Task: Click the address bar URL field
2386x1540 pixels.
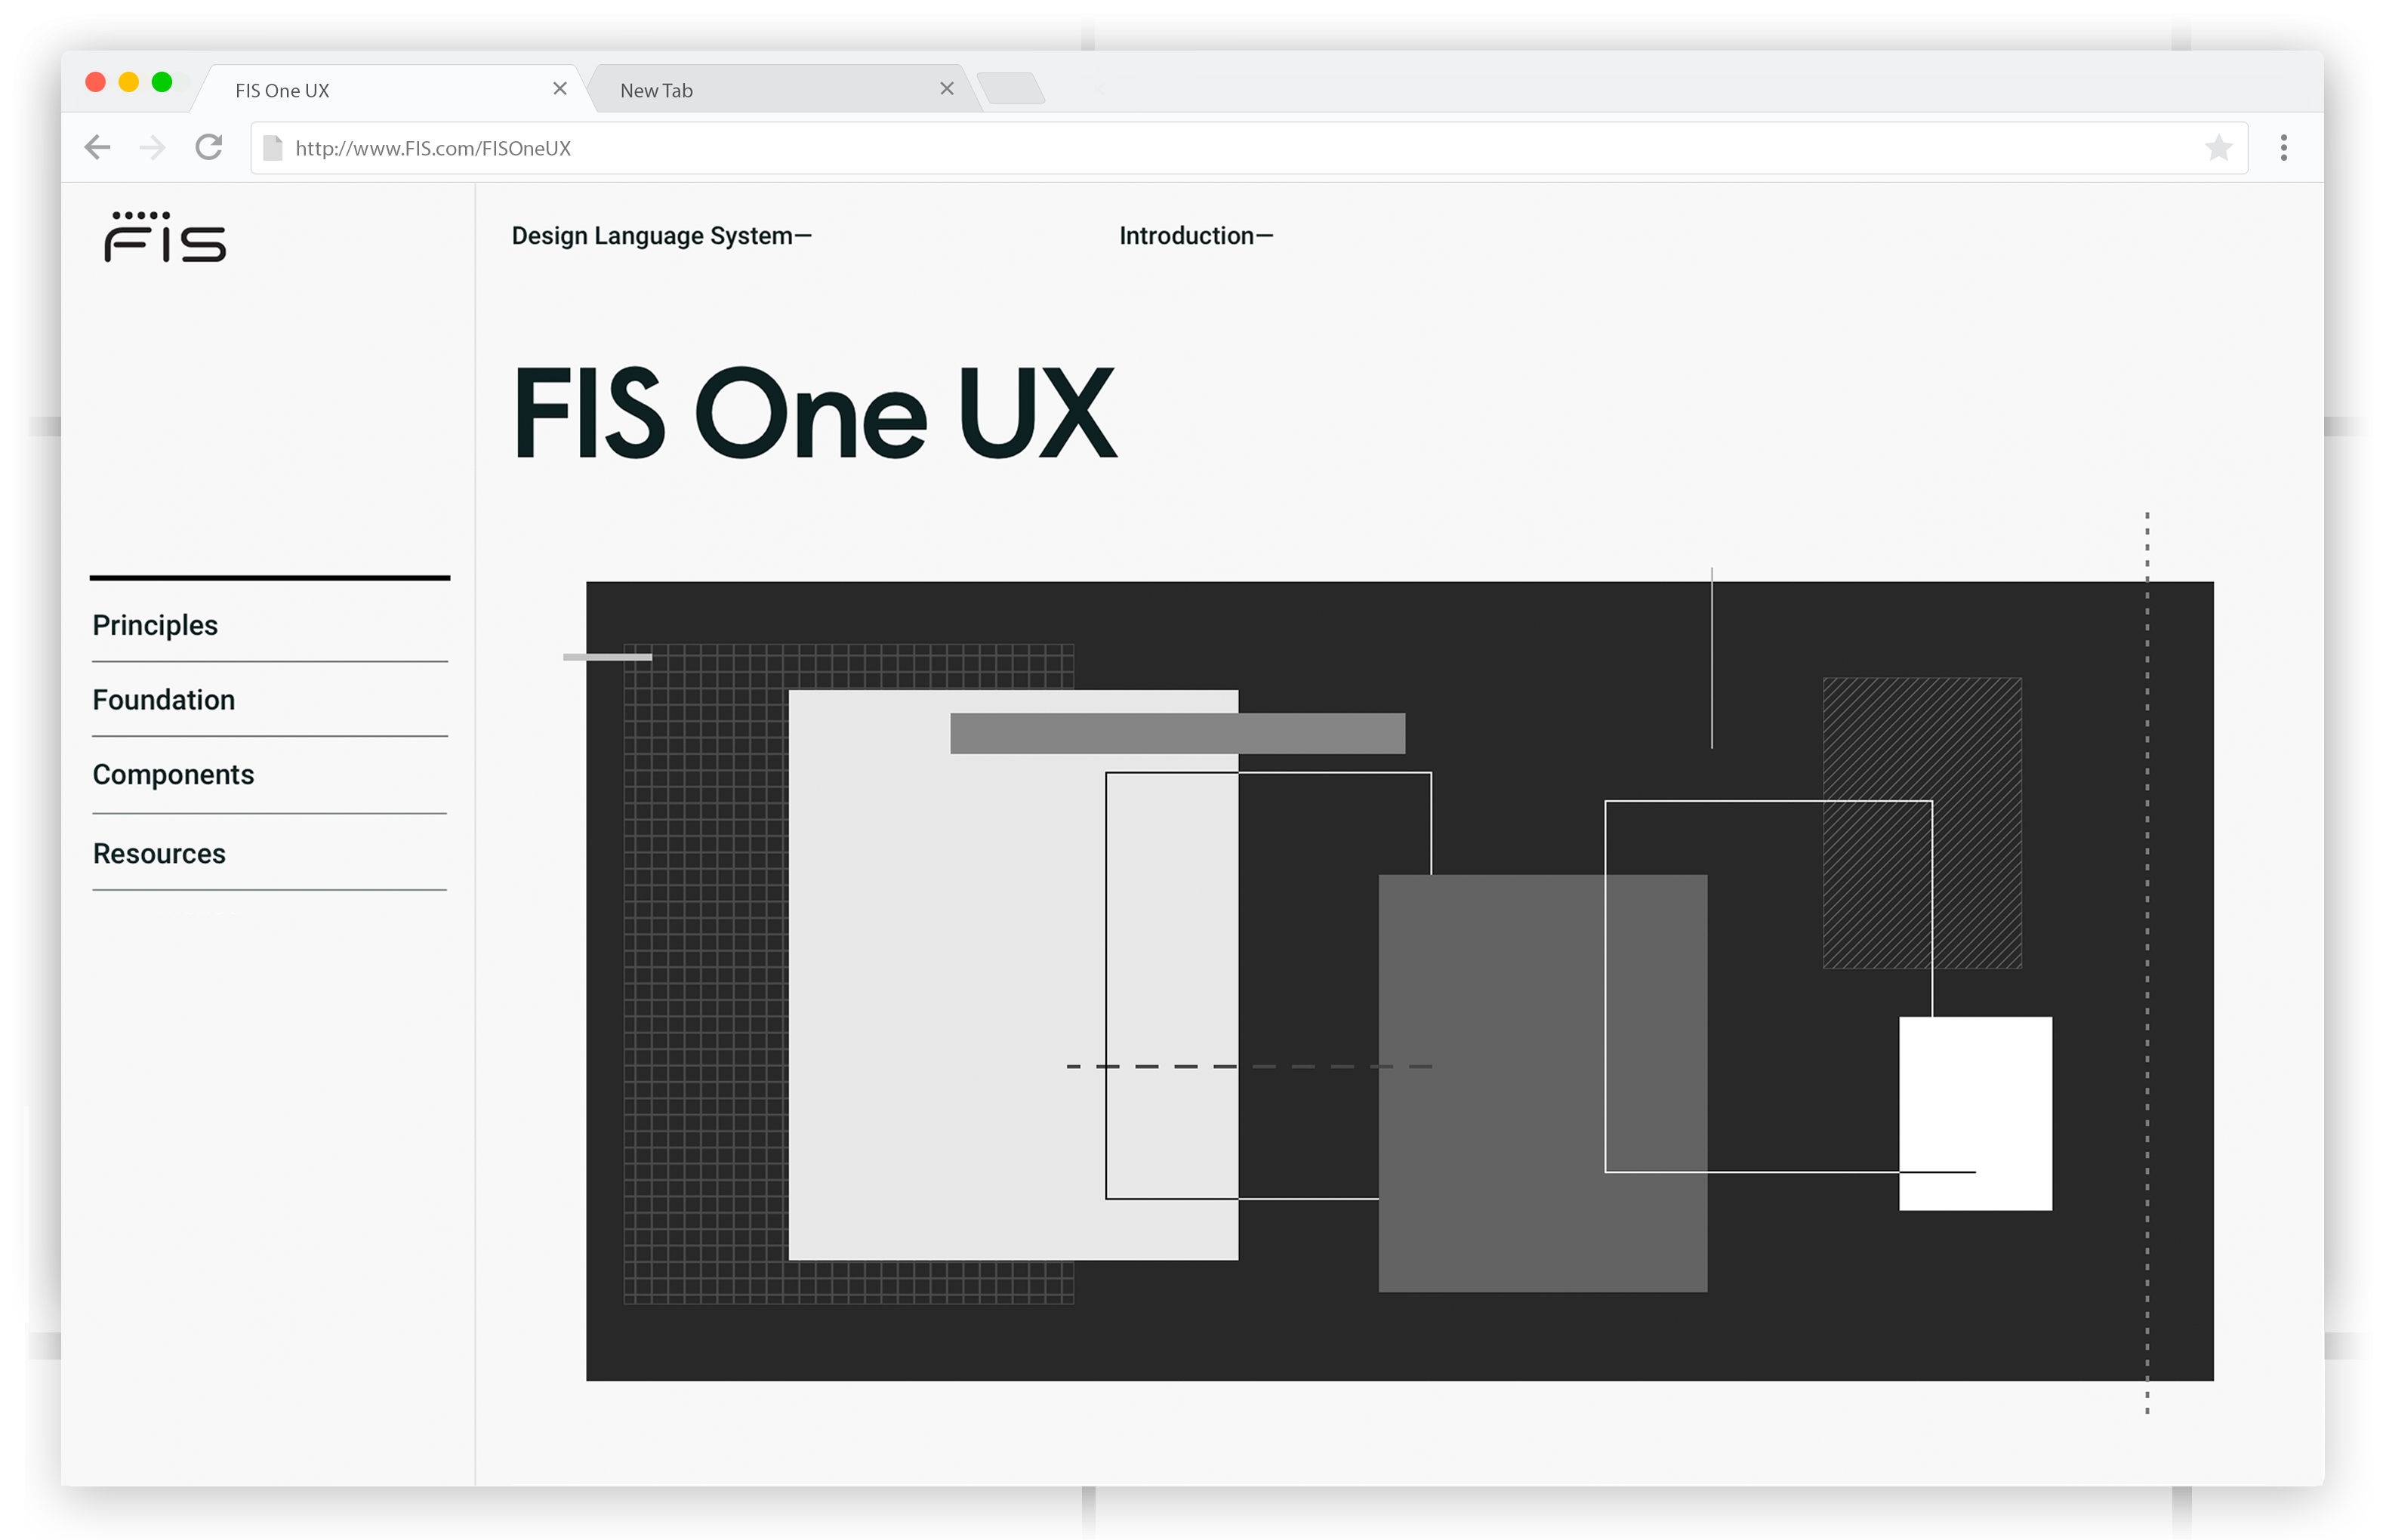Action: tap(1248, 148)
